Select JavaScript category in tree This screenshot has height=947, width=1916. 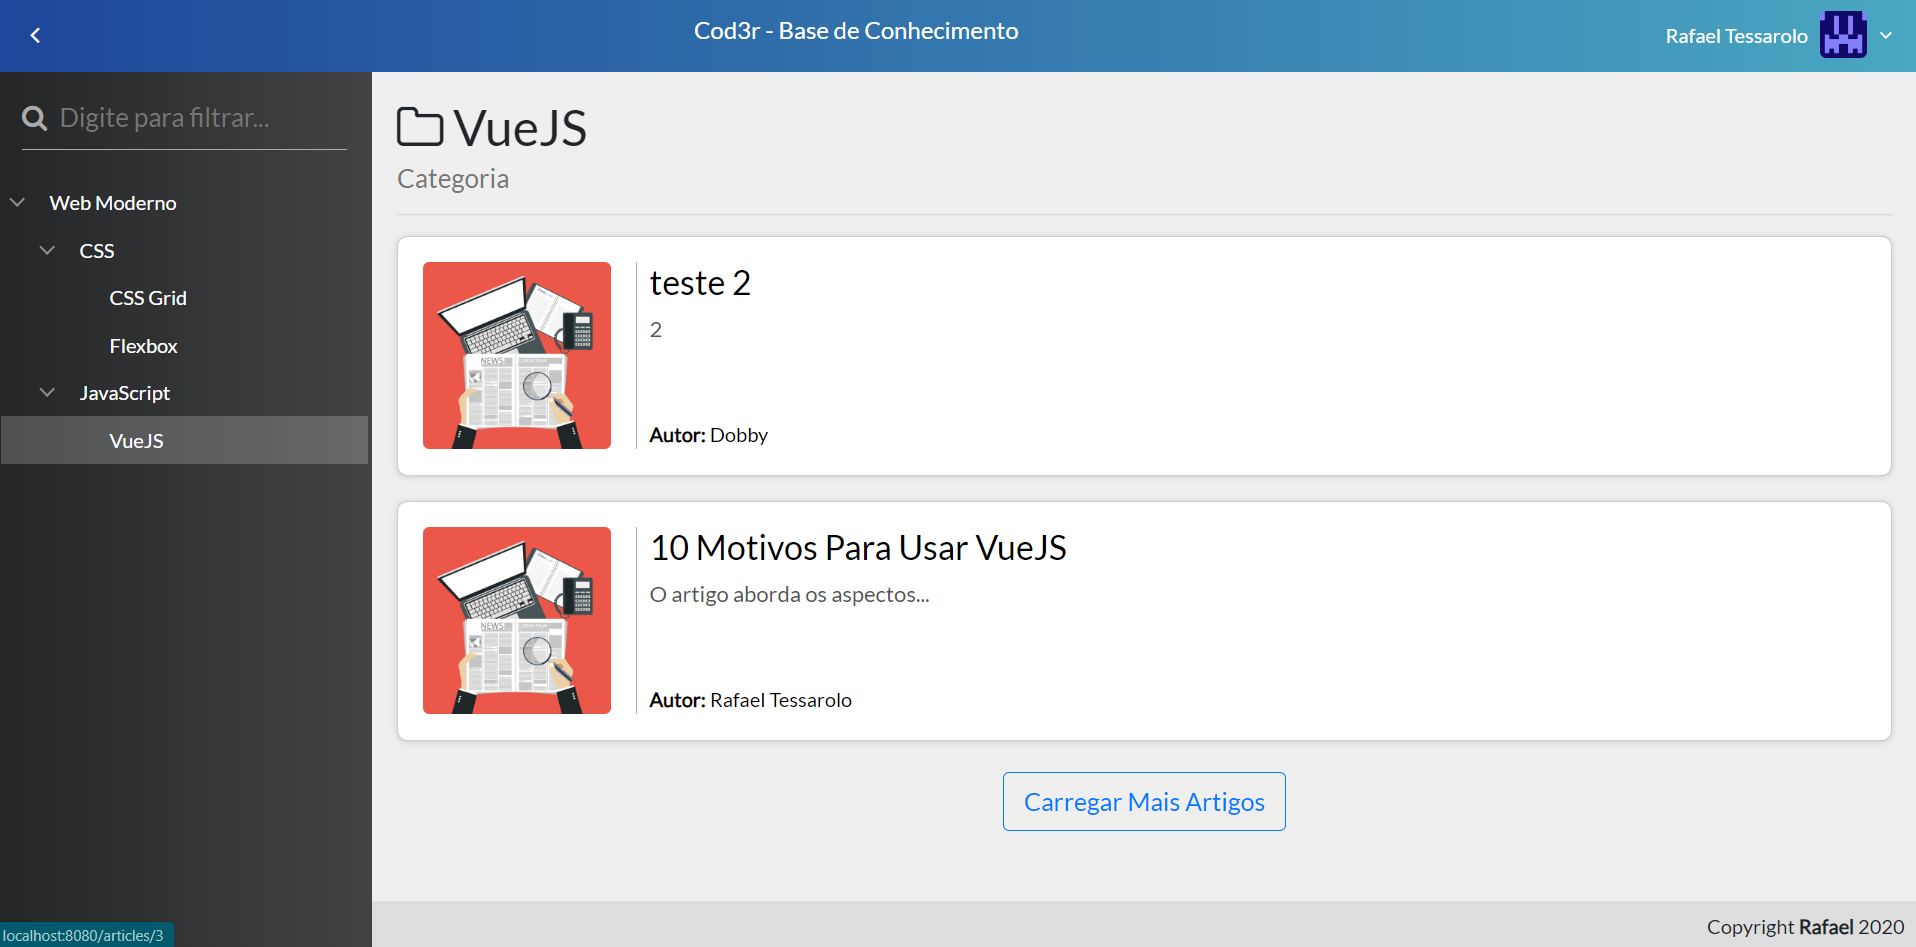tap(125, 393)
